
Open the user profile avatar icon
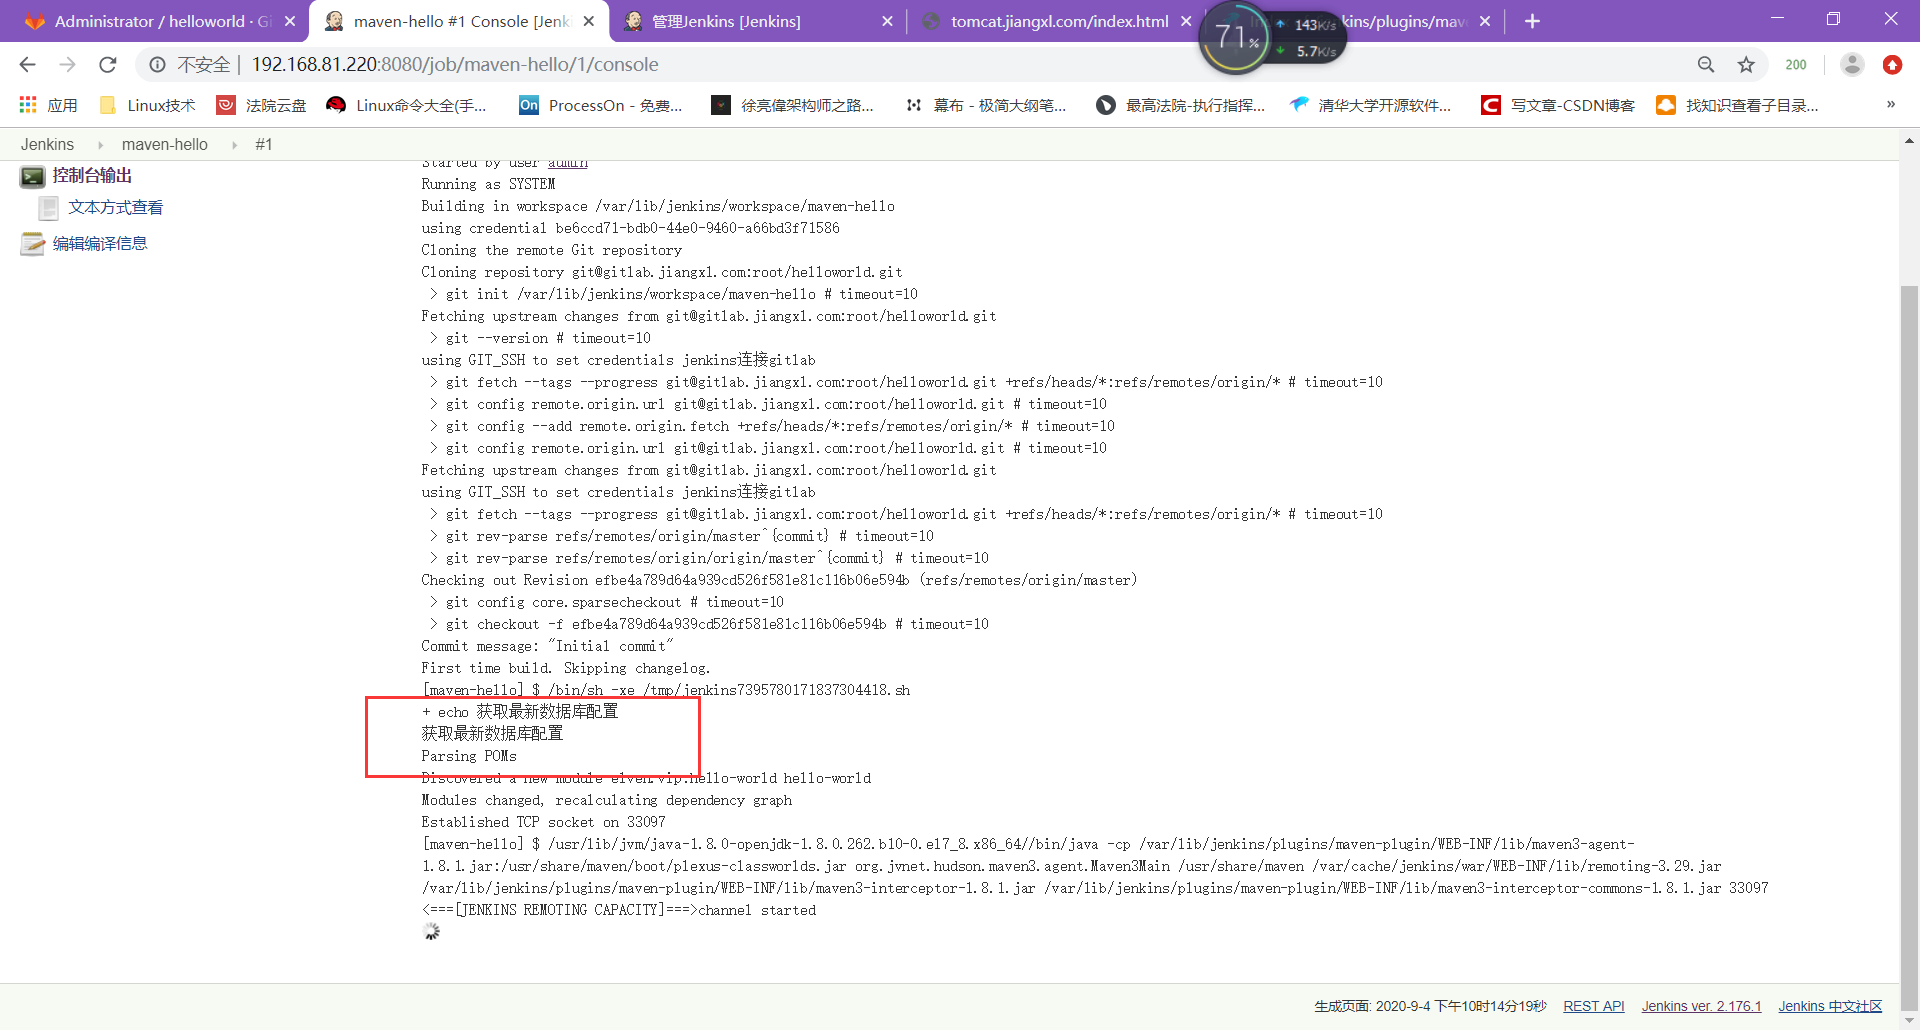tap(1852, 65)
